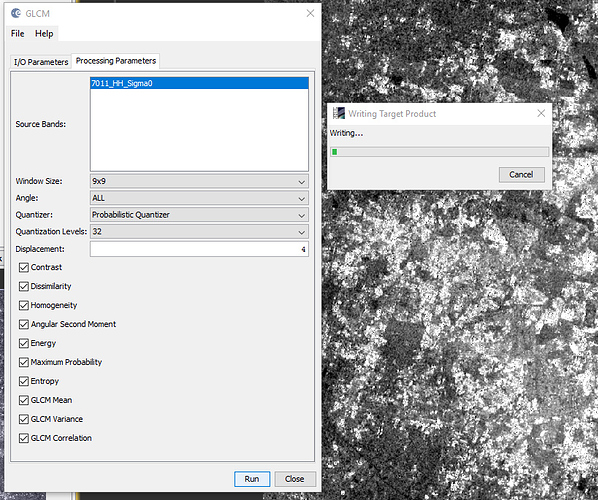The height and width of the screenshot is (500, 598).
Task: Open the Window Size dropdown
Action: click(199, 182)
